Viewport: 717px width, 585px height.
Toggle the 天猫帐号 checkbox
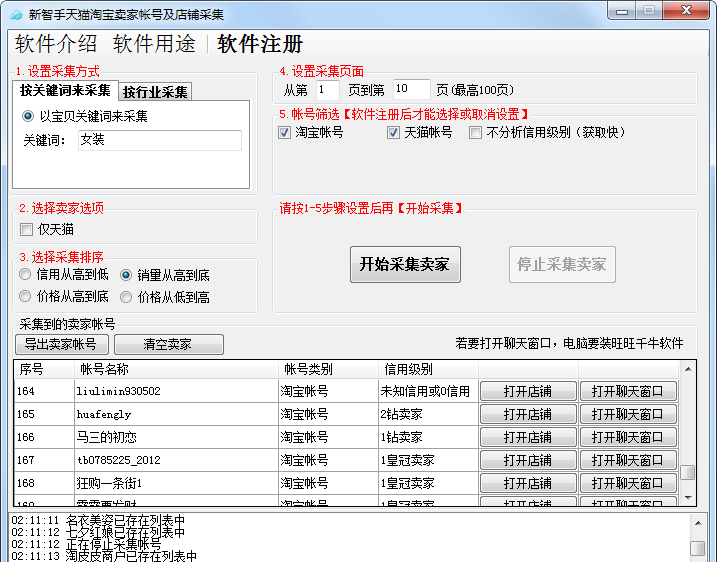[393, 133]
